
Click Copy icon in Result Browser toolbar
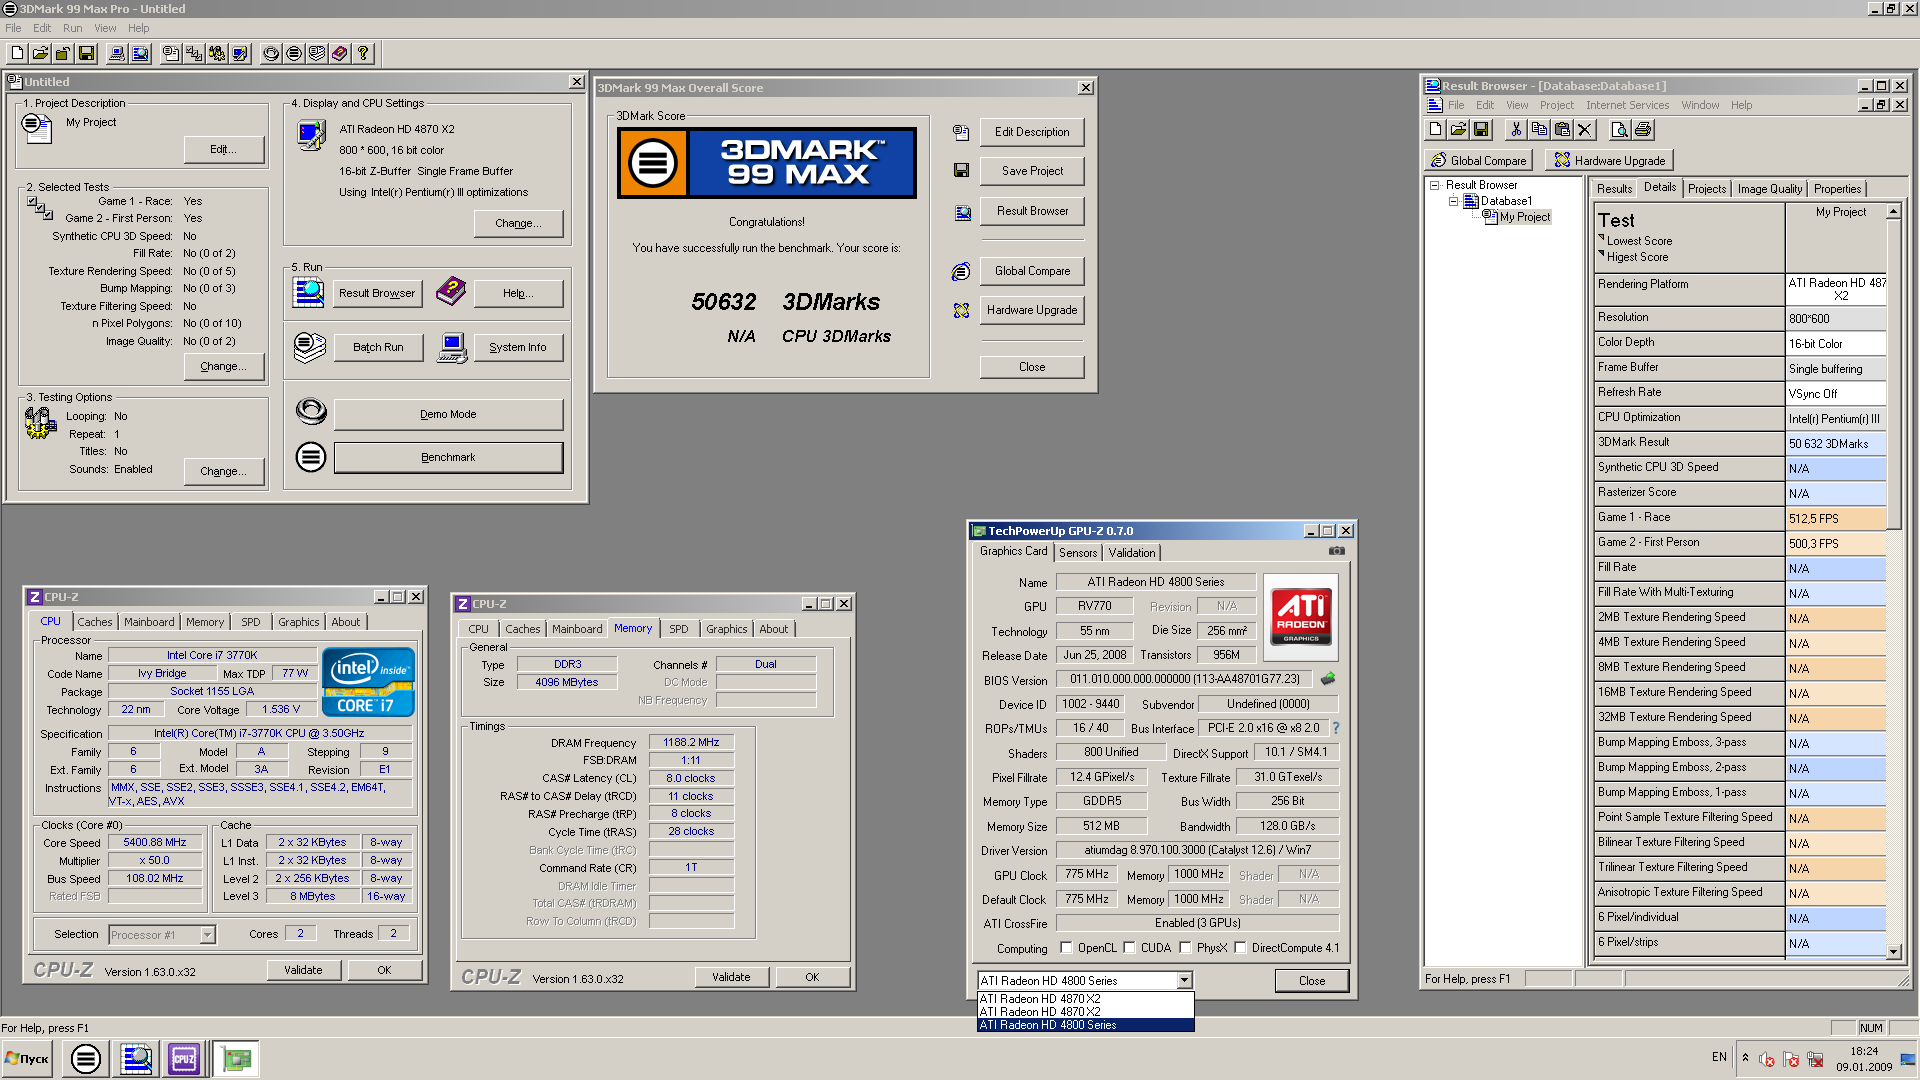[x=1539, y=129]
